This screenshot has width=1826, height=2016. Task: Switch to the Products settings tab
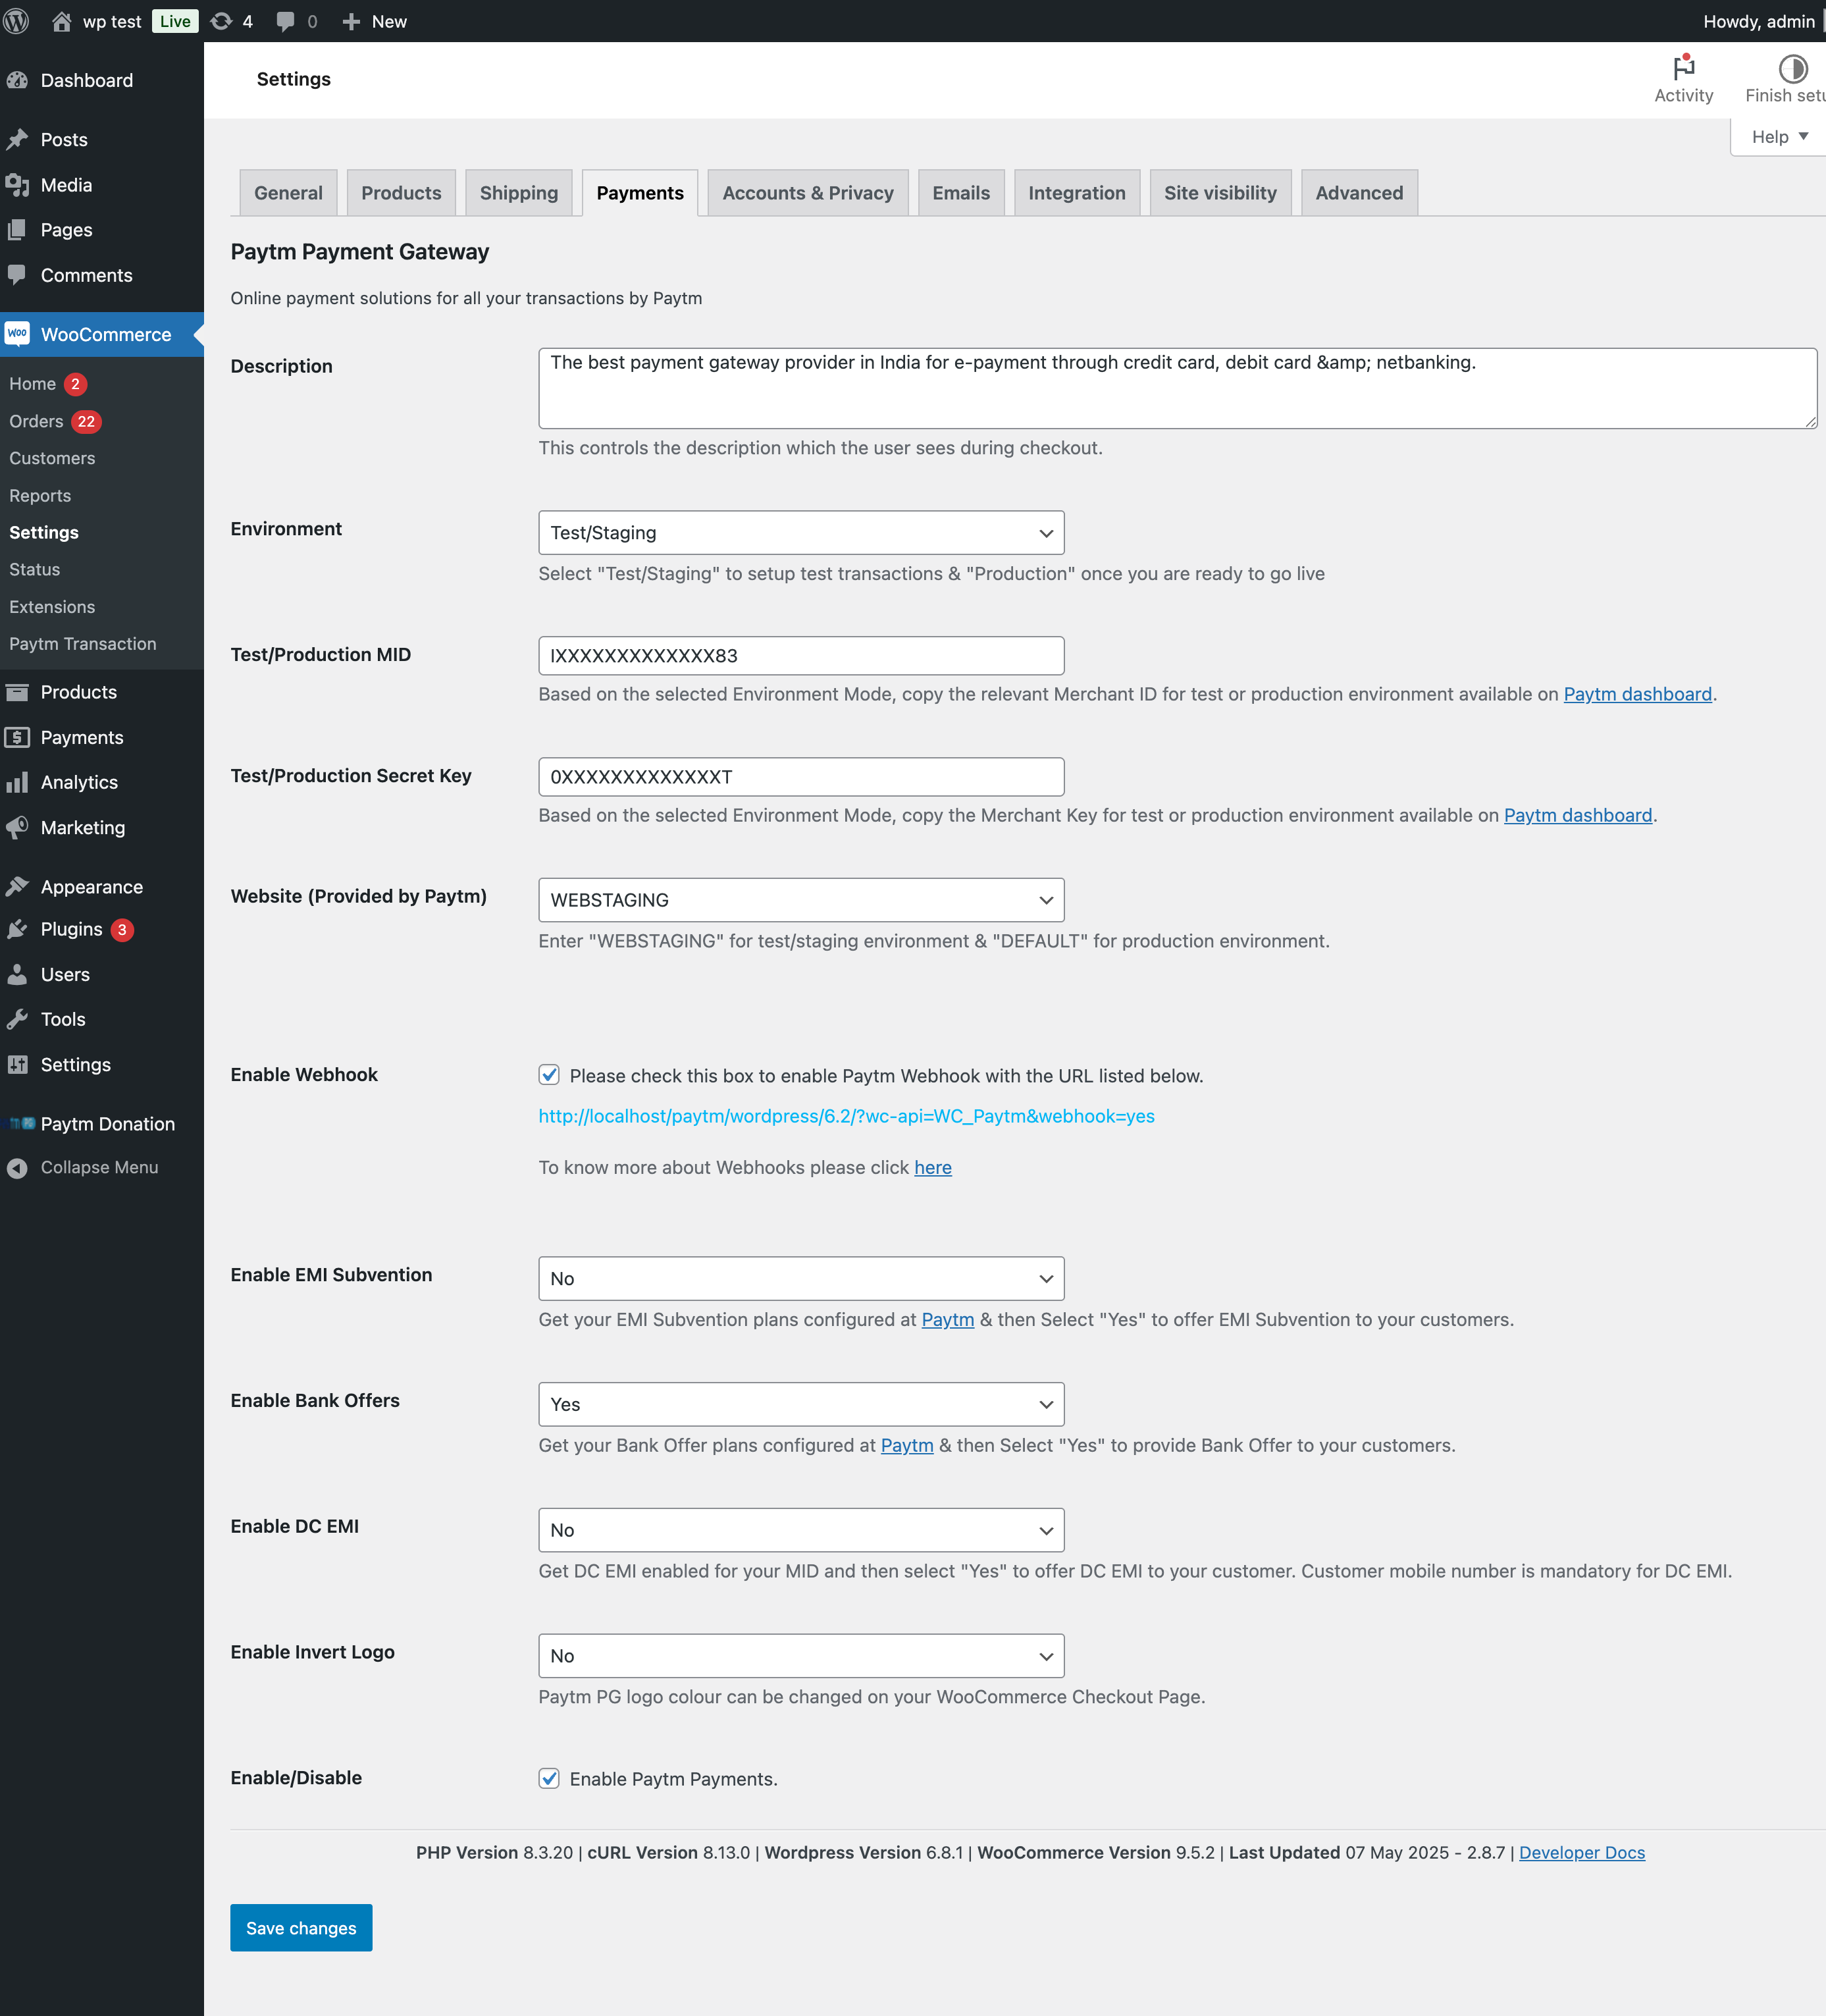(401, 193)
